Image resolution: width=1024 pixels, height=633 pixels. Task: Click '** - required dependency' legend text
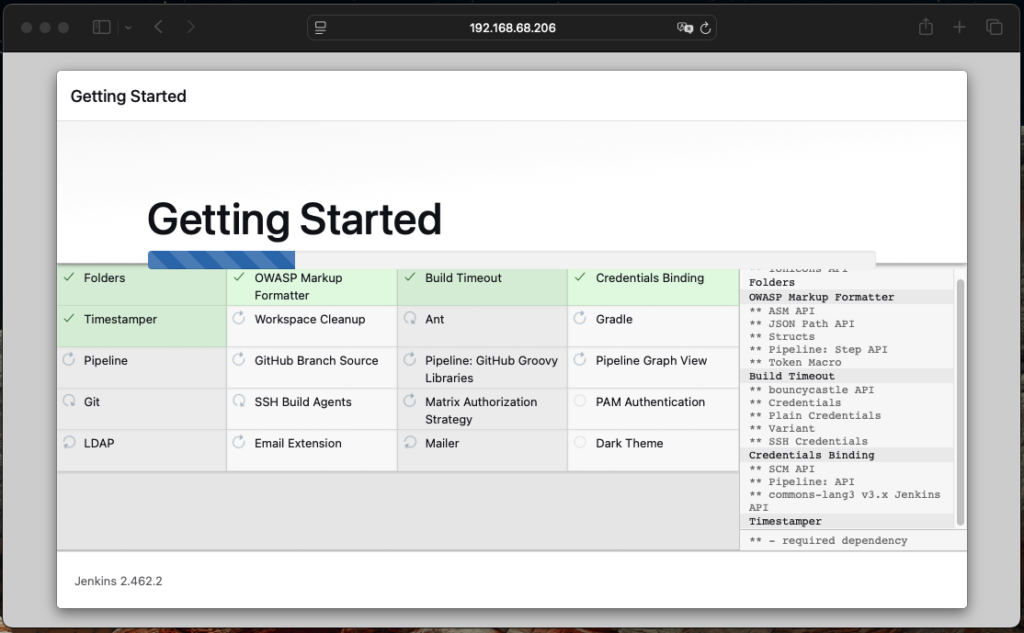pos(828,540)
